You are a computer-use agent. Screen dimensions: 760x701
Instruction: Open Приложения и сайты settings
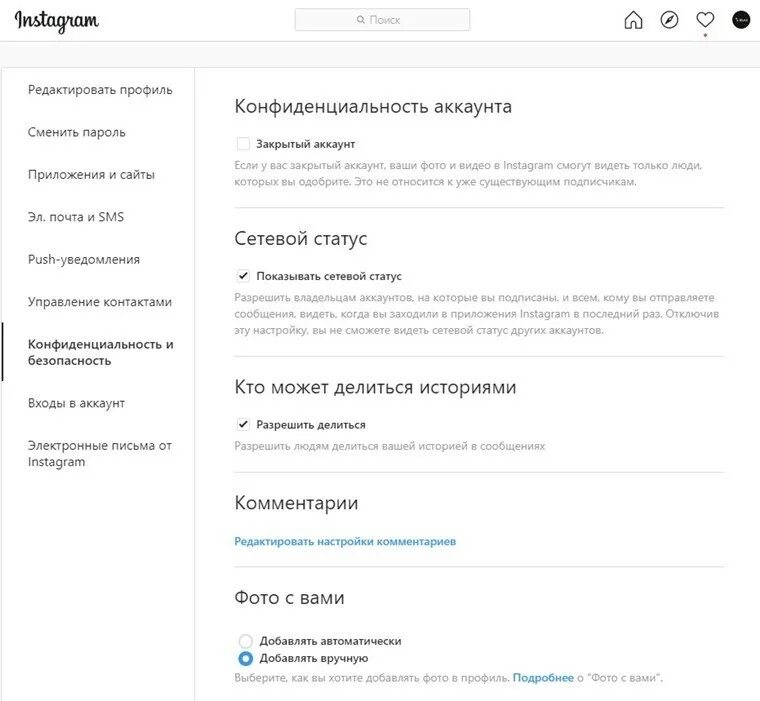coord(91,175)
